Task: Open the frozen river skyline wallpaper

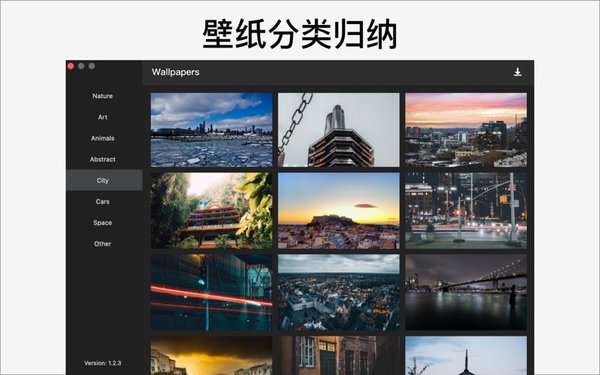Action: tap(211, 130)
